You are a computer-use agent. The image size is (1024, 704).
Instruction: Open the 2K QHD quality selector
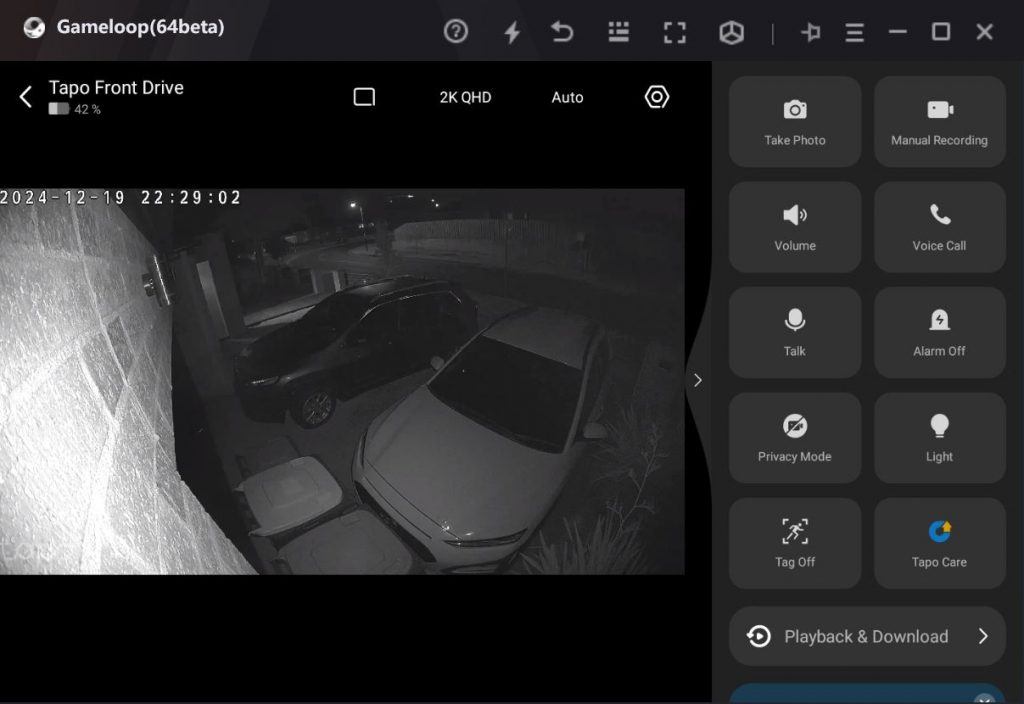tap(463, 97)
